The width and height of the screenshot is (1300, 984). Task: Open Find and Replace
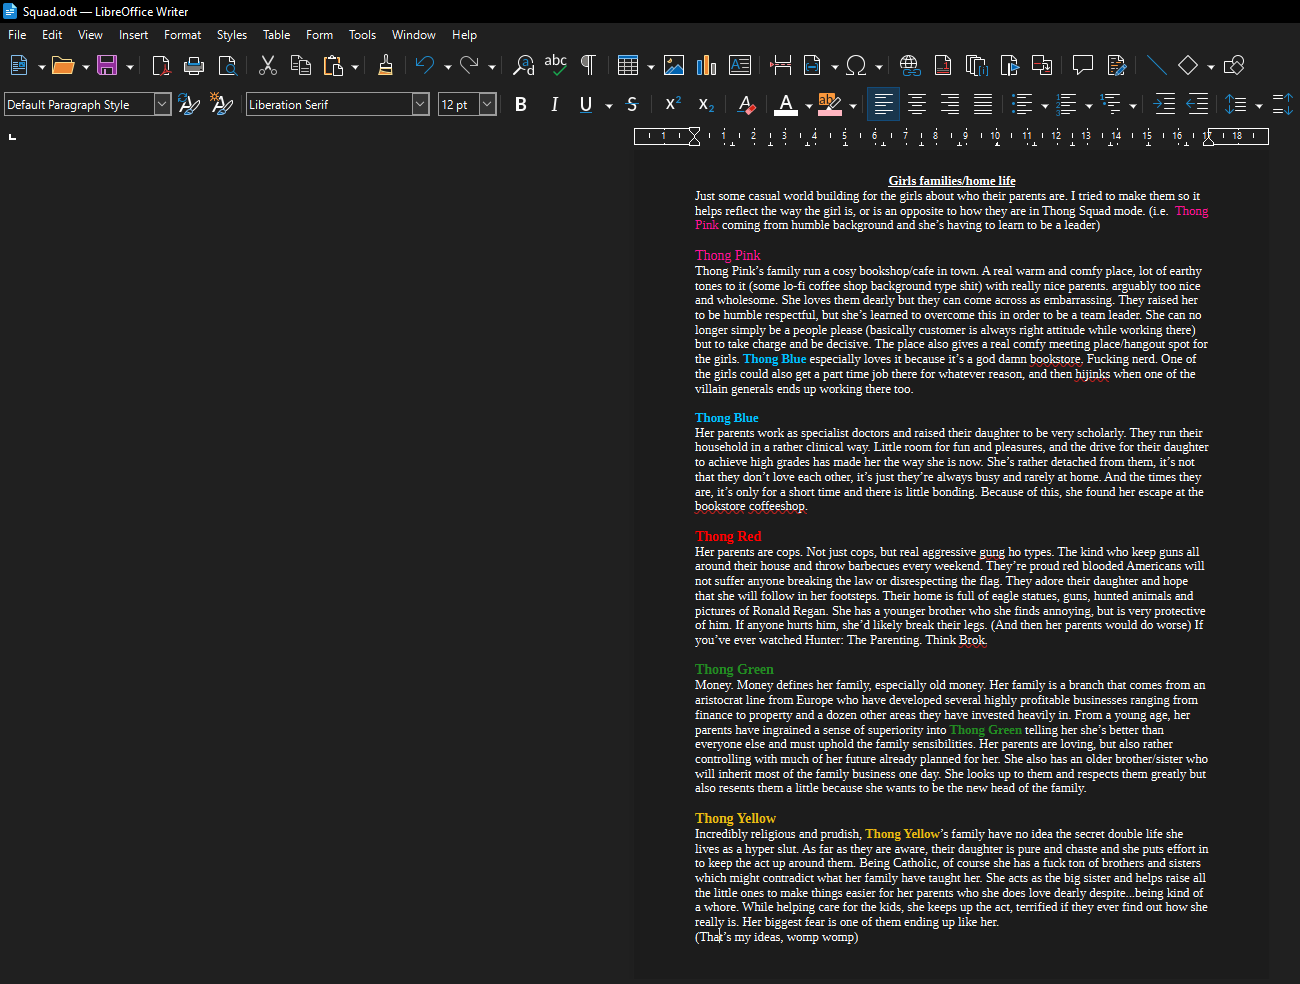(x=523, y=66)
